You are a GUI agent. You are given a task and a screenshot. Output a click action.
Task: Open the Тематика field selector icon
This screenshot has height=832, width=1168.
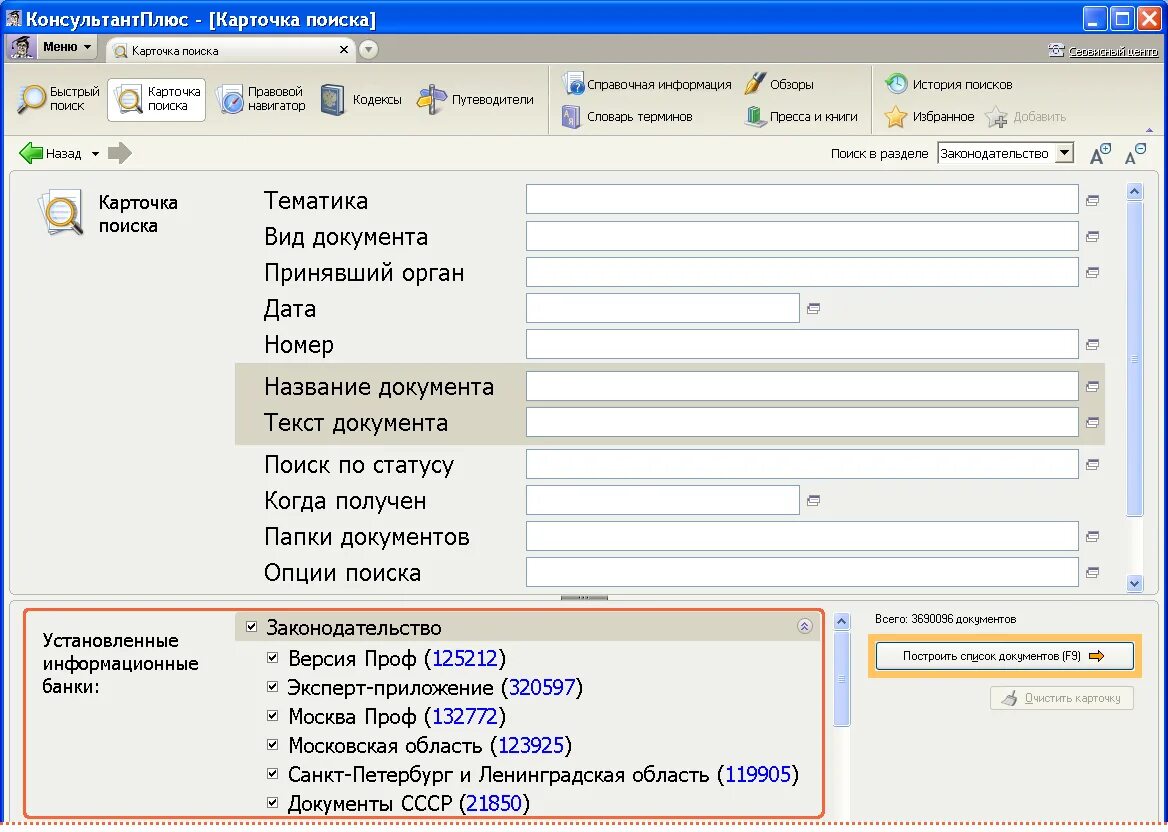click(x=1093, y=200)
